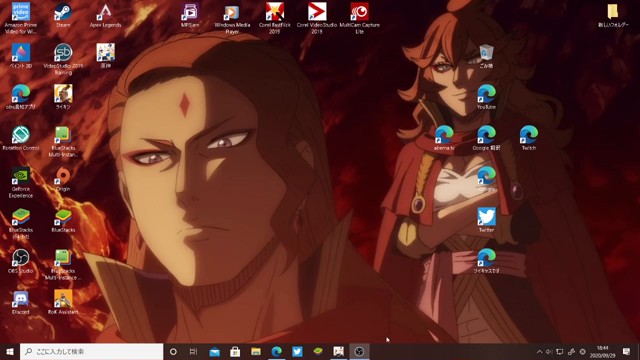Open Mail from the taskbar
This screenshot has height=360, width=640.
click(215, 351)
